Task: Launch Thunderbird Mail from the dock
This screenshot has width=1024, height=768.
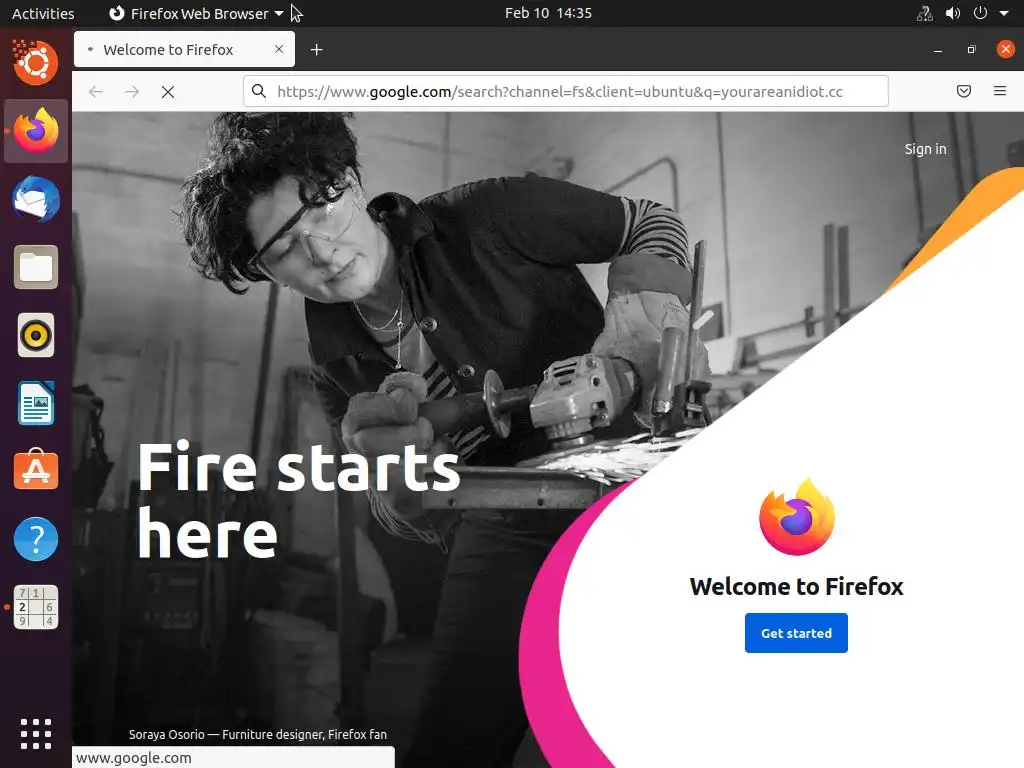Action: point(36,199)
